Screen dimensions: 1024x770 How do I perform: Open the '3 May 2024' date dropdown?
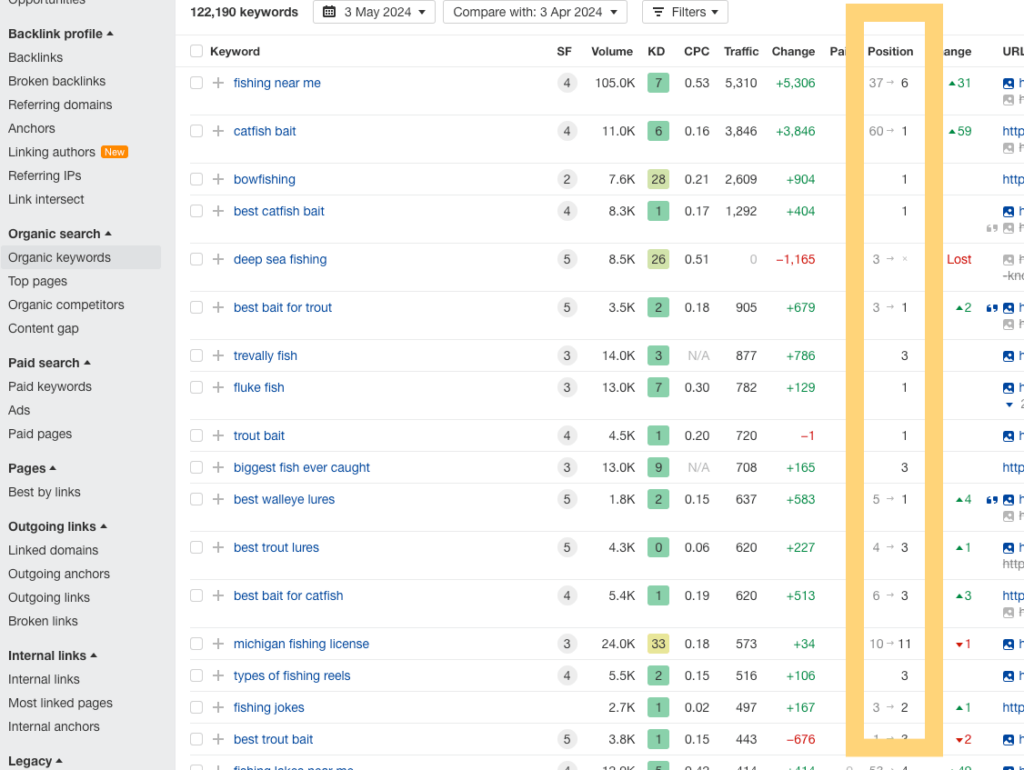[x=374, y=12]
